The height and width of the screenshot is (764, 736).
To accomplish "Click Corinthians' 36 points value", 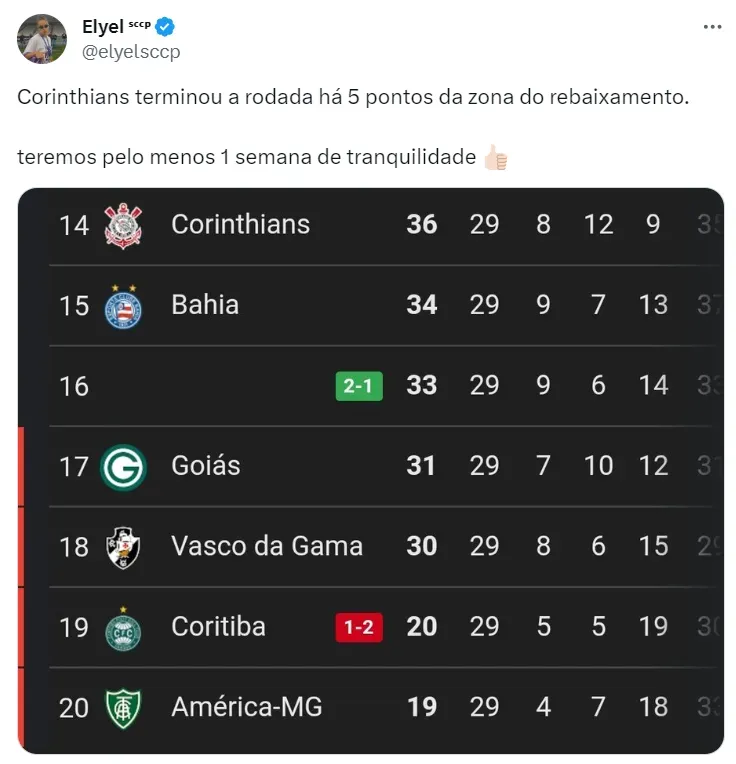I will click(x=421, y=224).
